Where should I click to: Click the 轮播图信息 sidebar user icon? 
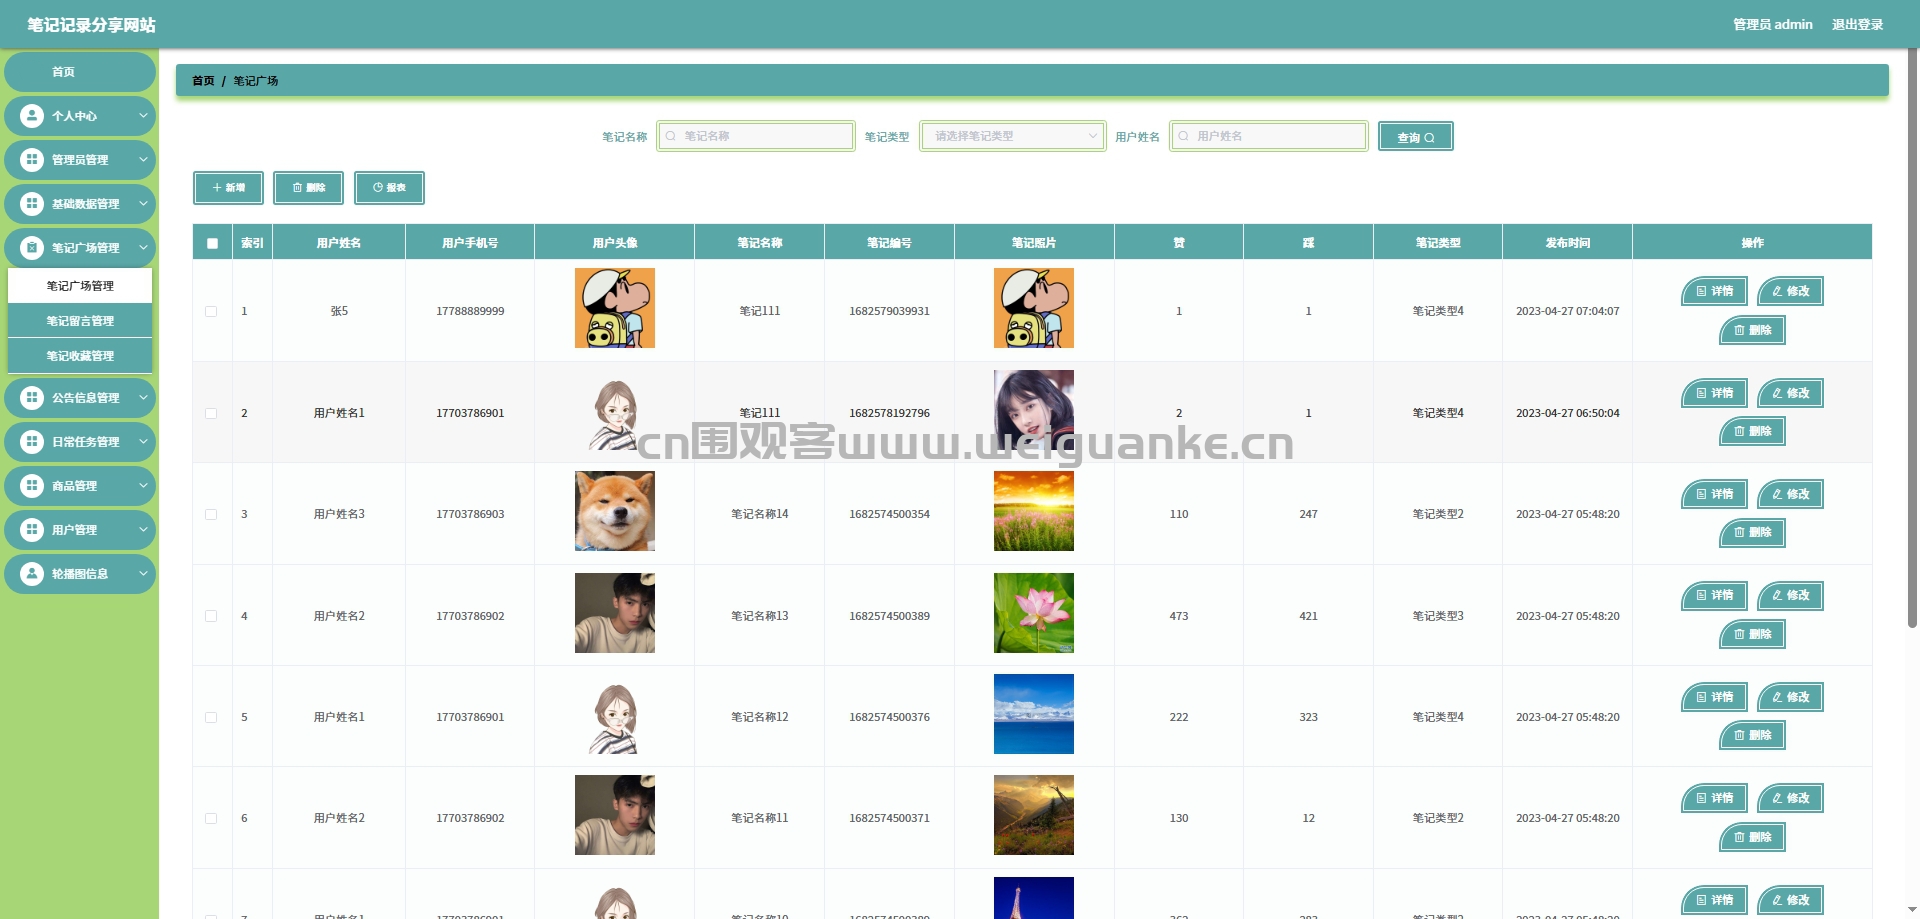(32, 574)
